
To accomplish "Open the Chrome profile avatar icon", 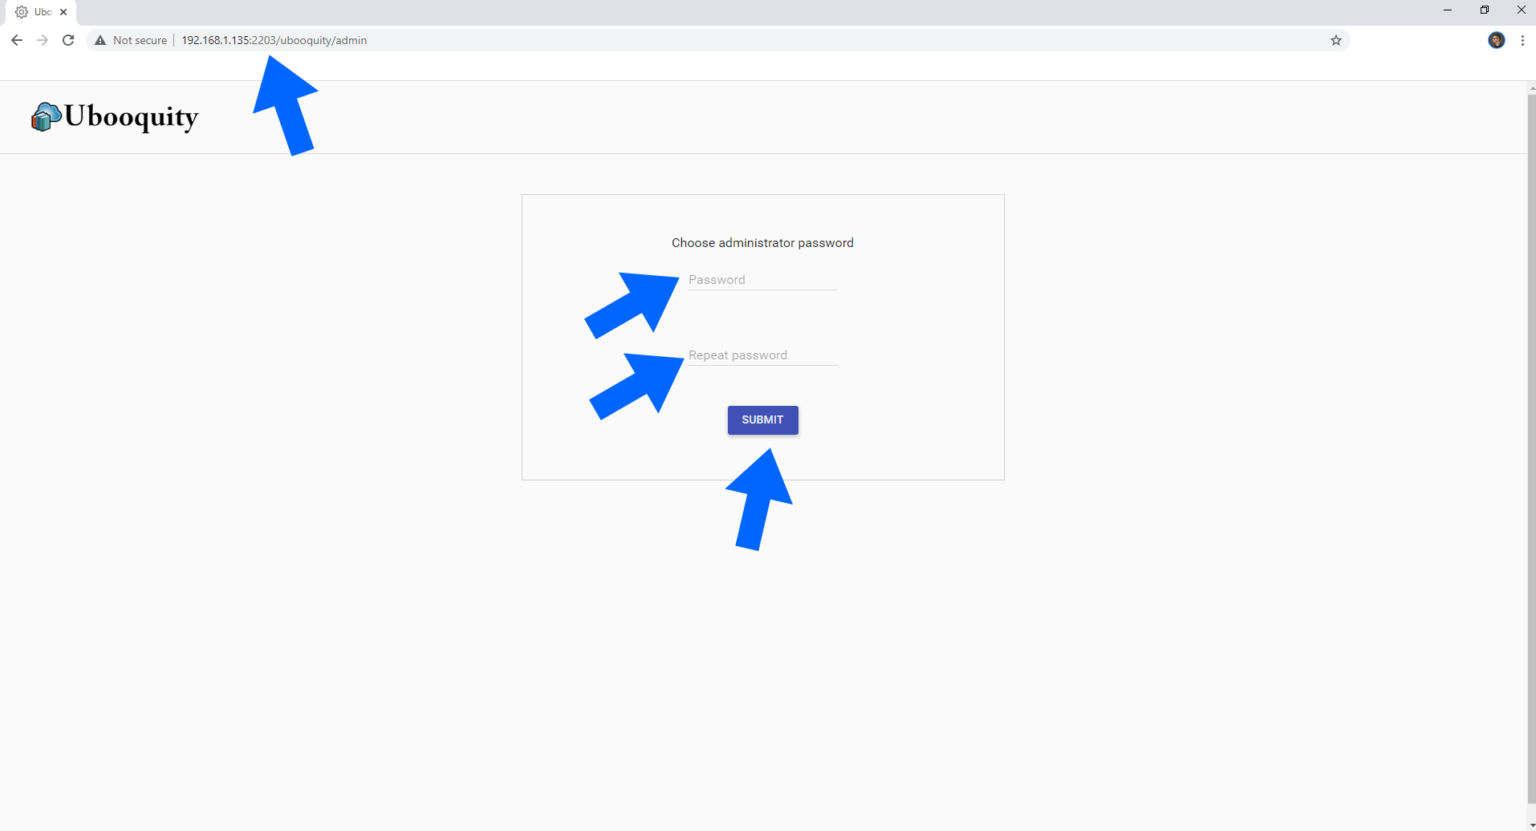I will [1495, 40].
